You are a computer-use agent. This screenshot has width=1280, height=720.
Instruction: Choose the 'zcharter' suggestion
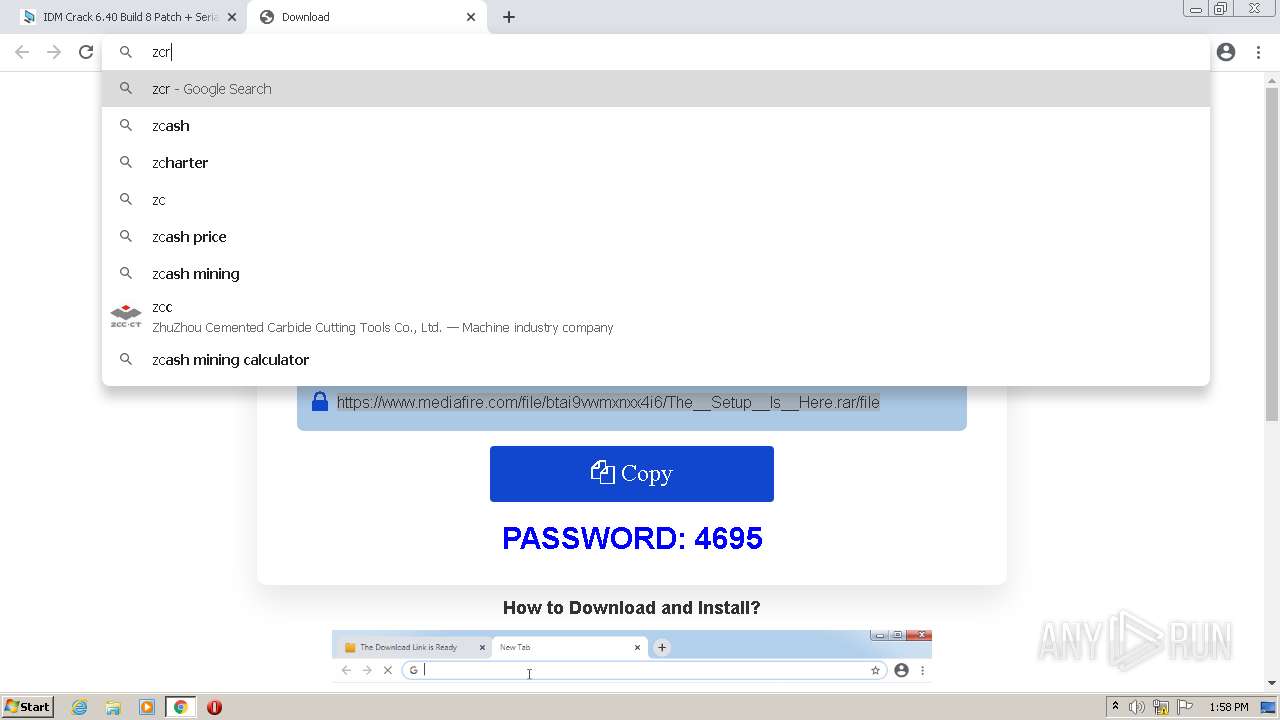click(655, 163)
